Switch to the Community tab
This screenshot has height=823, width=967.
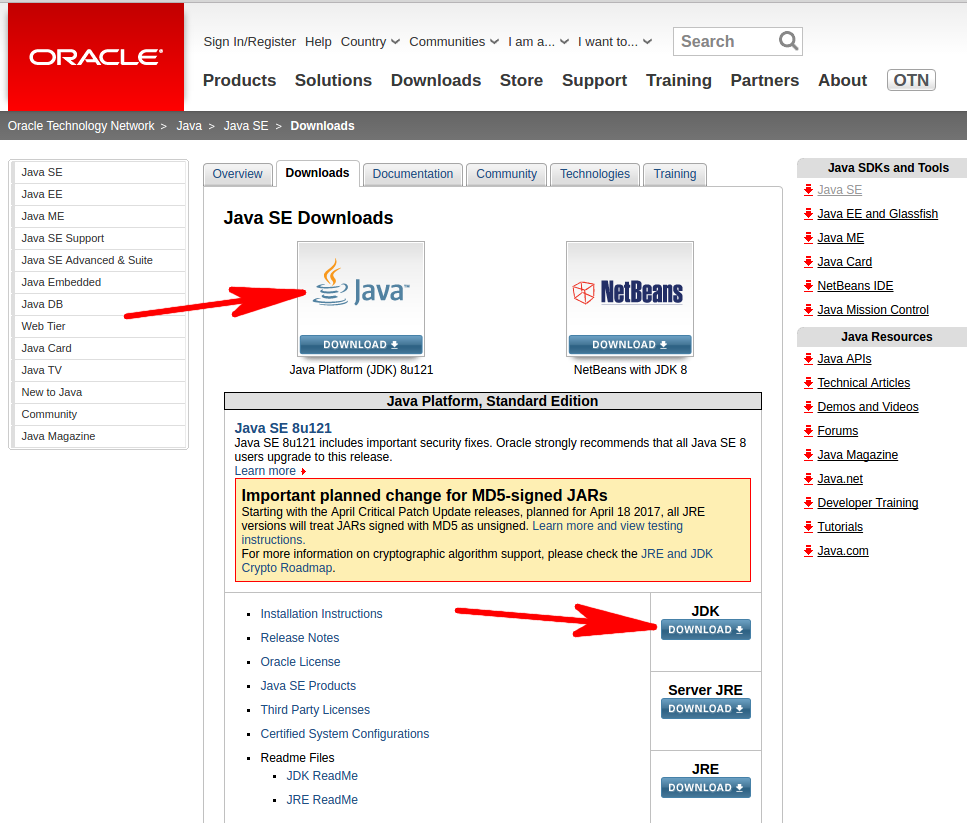(506, 174)
